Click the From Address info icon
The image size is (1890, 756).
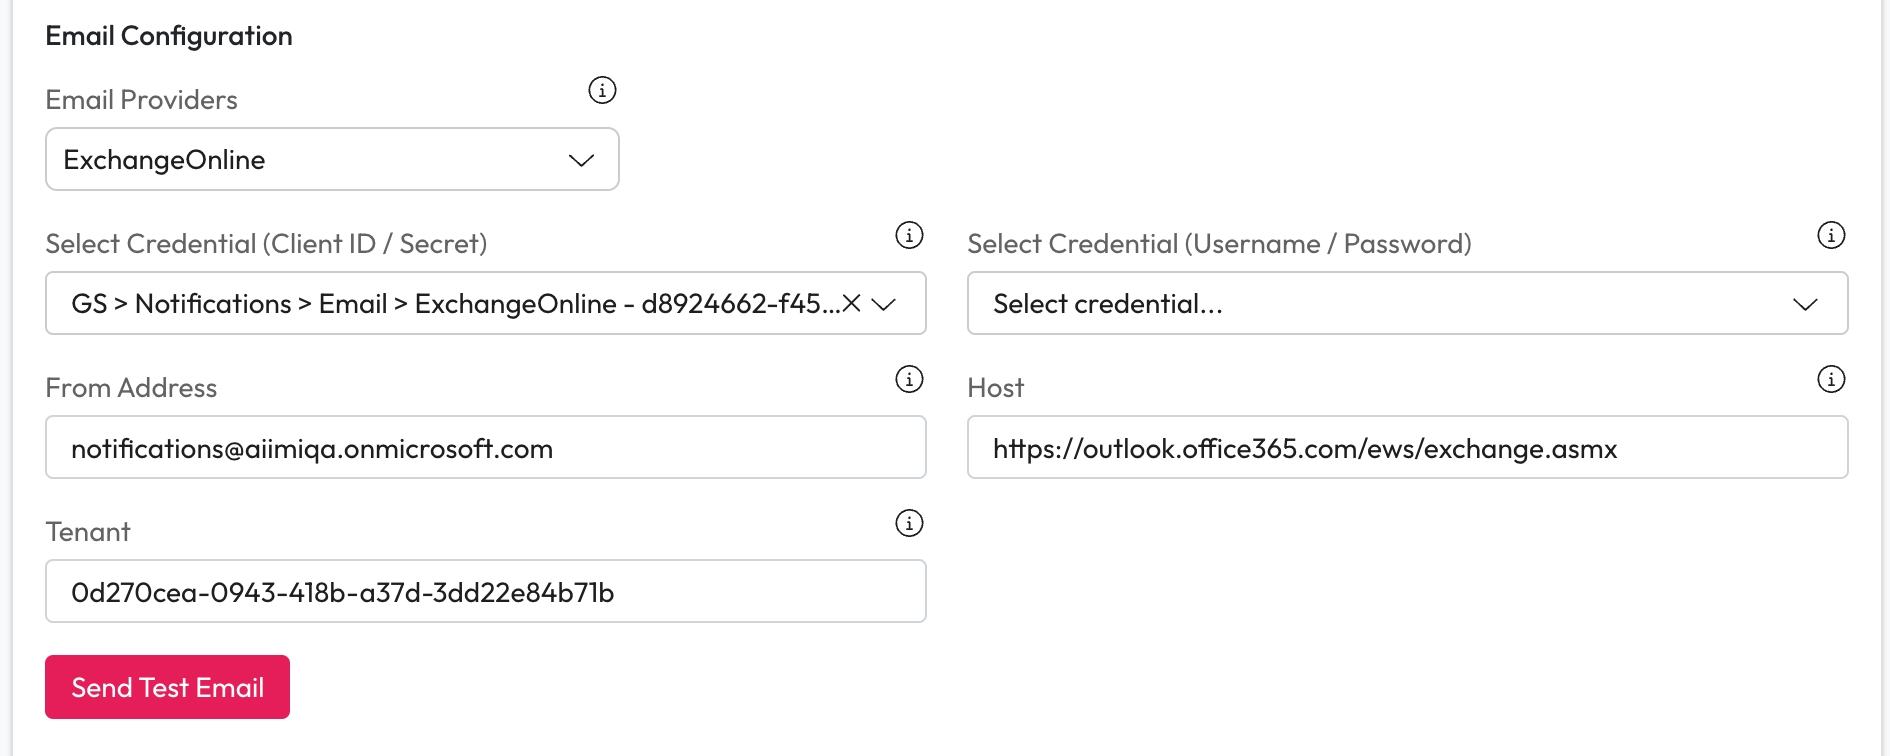click(909, 379)
